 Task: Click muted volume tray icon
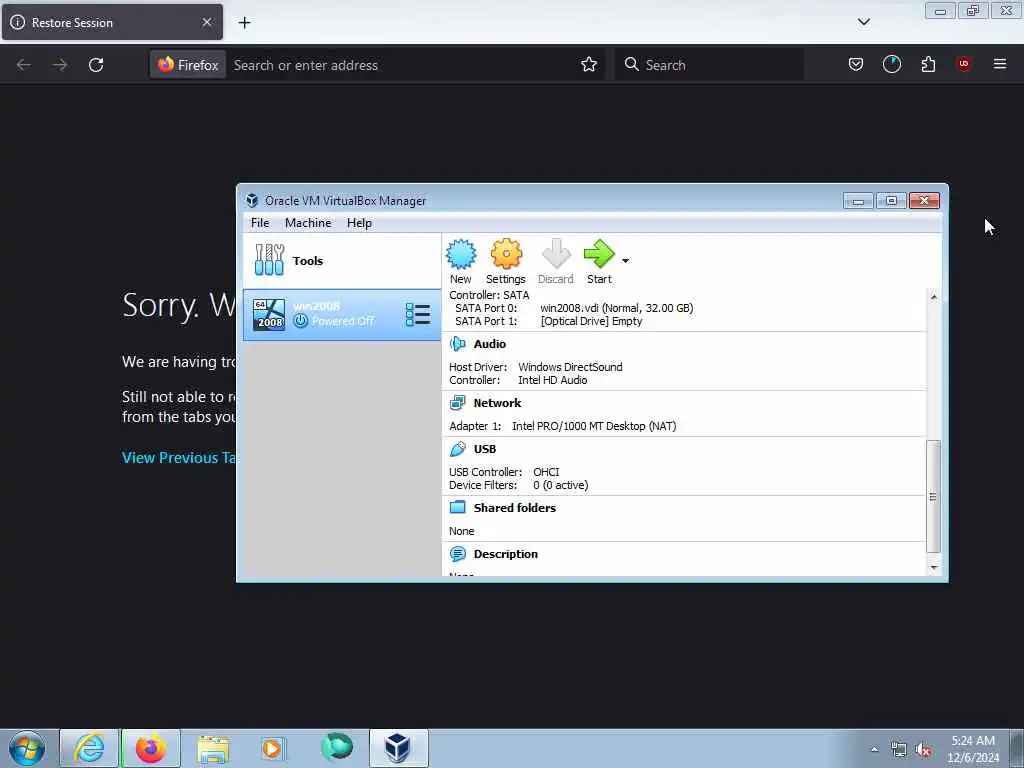click(x=923, y=750)
